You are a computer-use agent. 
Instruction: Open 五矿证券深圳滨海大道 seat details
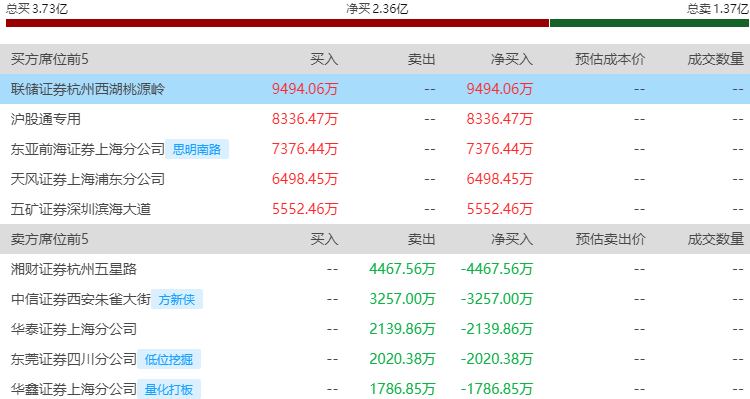pos(81,209)
